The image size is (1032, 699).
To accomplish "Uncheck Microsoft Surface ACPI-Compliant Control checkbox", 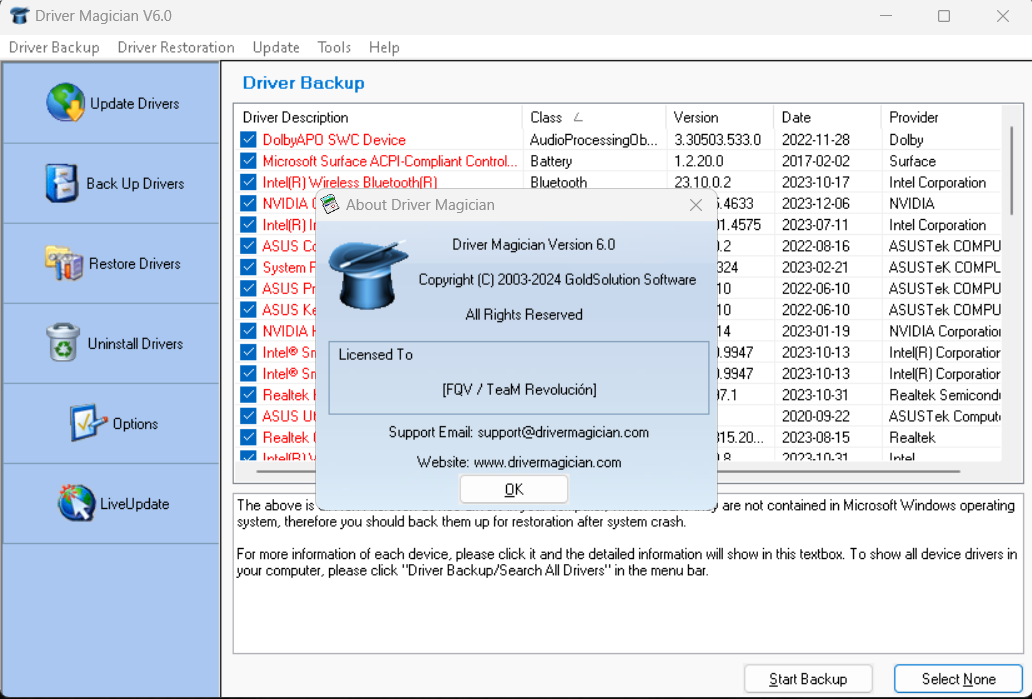I will (248, 161).
